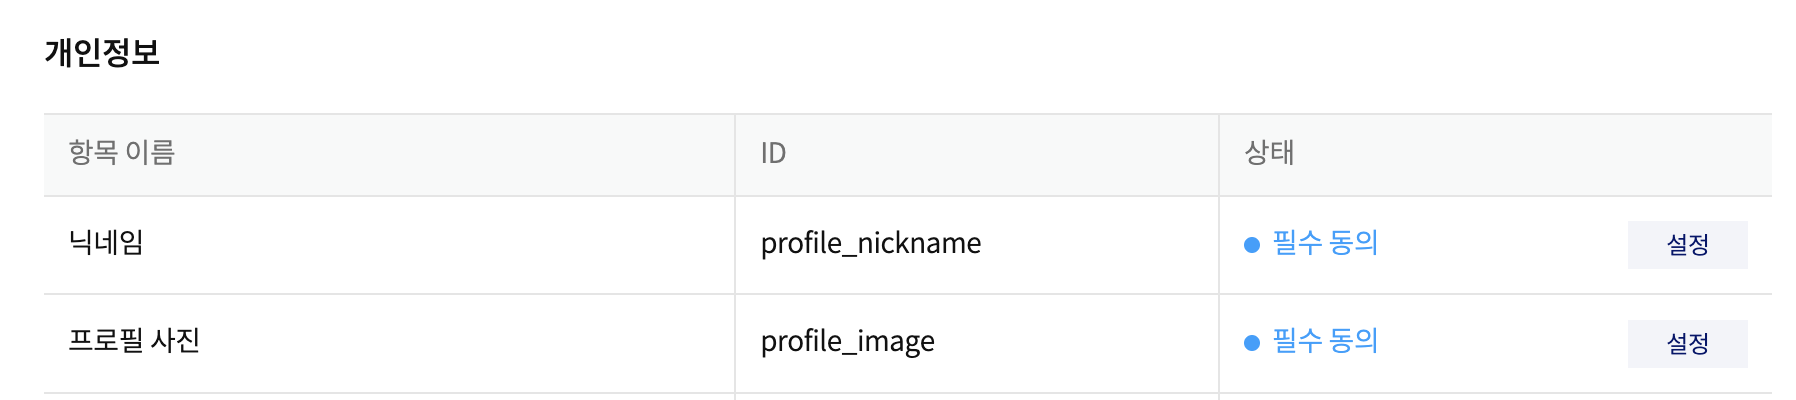Click the 상태 column header
This screenshot has height=400, width=1796.
tap(1269, 153)
